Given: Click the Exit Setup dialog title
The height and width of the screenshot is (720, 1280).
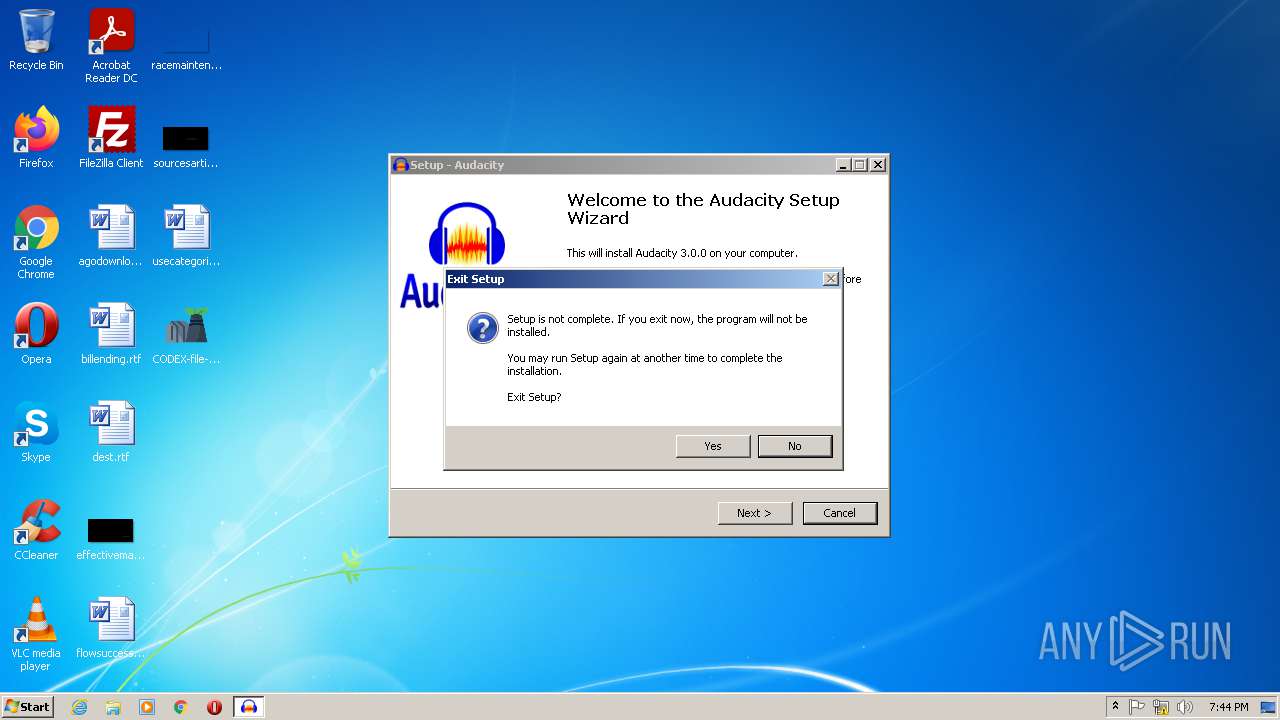Looking at the screenshot, I should (476, 279).
